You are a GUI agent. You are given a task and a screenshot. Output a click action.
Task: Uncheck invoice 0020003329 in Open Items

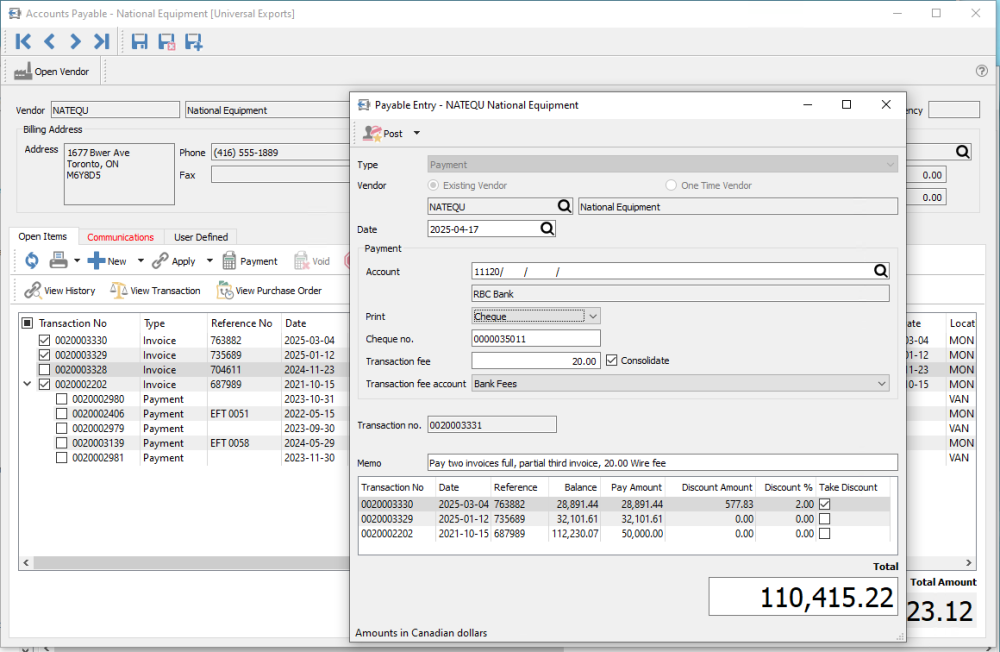45,355
